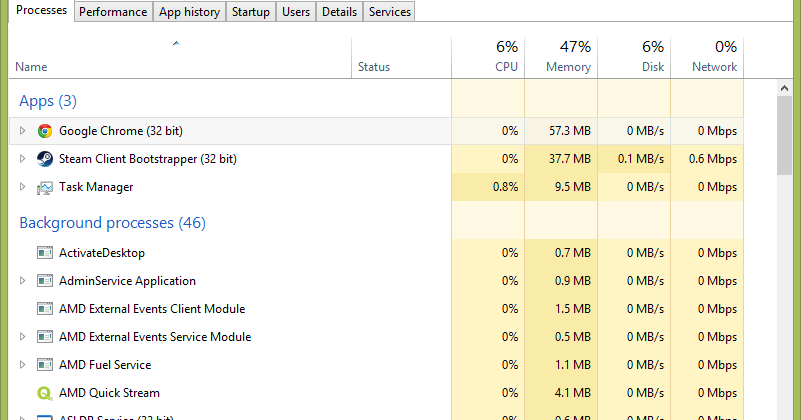Click the Google Chrome app icon
Viewport: 801px width, 420px height.
[x=44, y=131]
